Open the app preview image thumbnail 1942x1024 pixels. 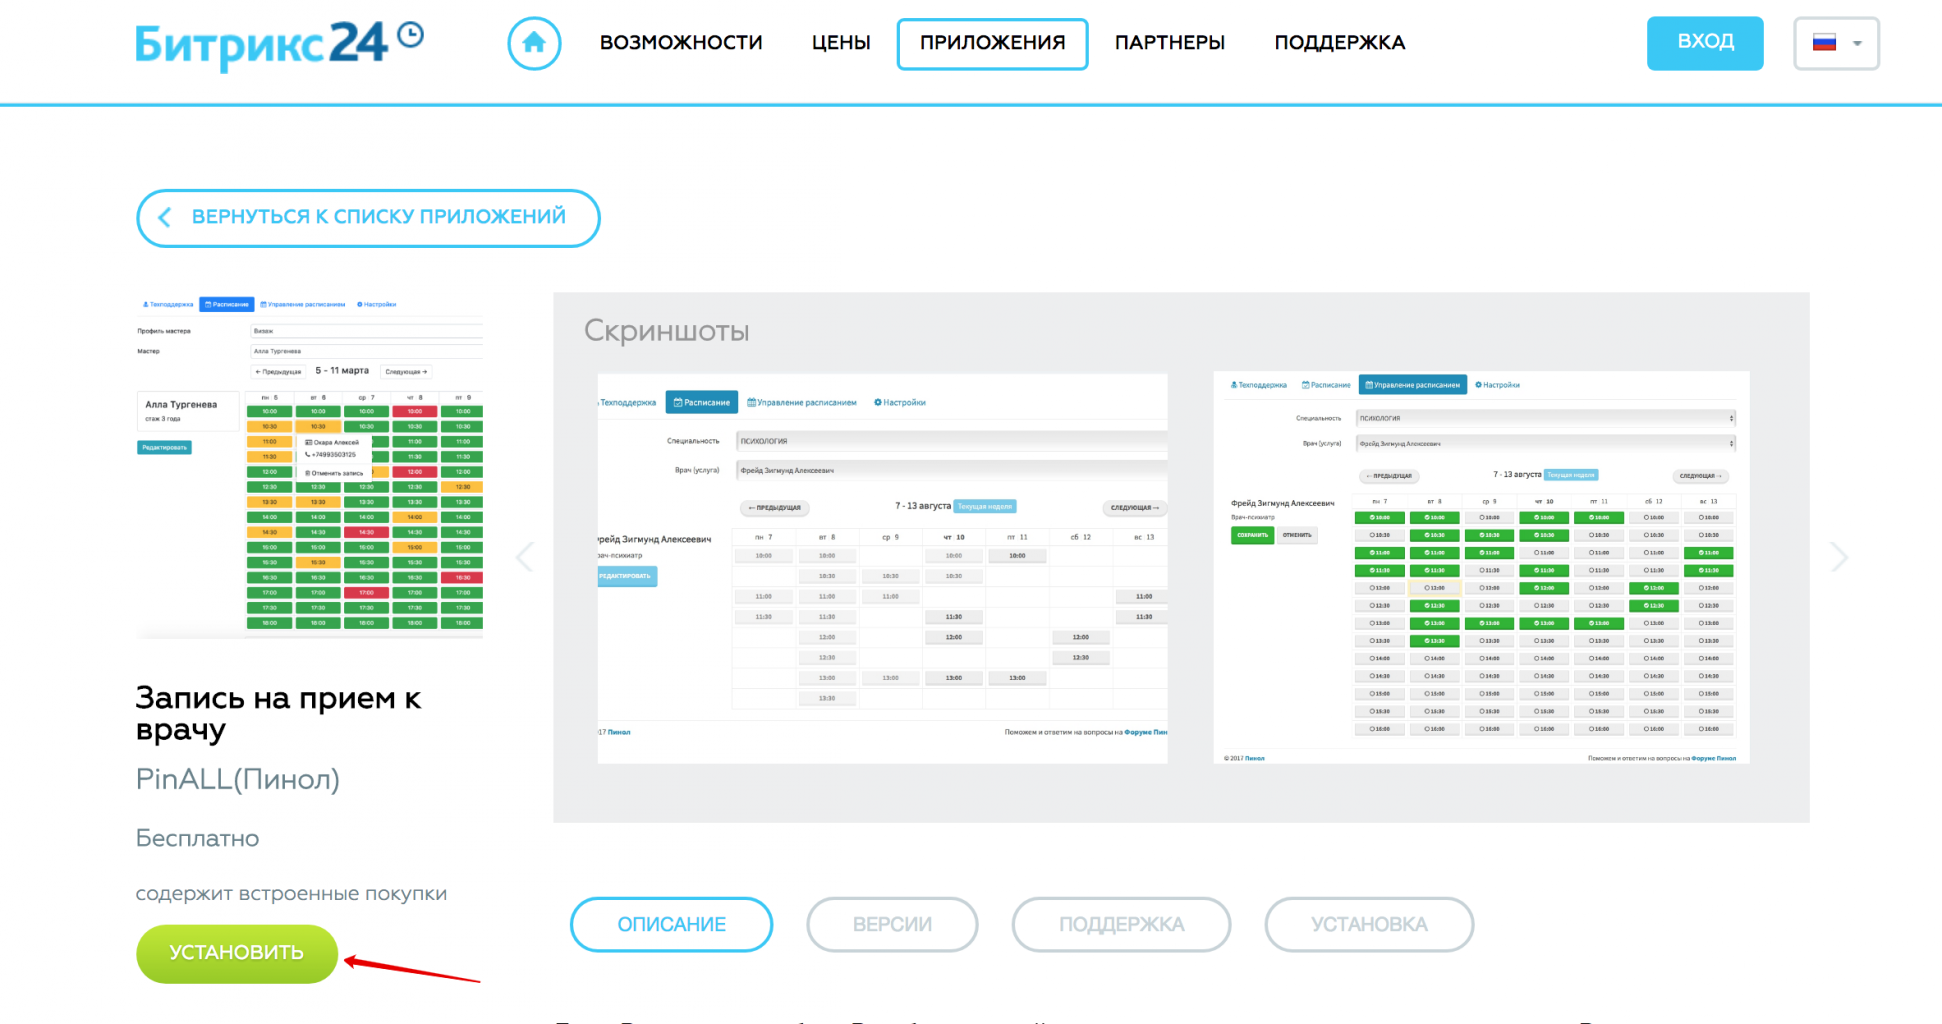tap(310, 466)
